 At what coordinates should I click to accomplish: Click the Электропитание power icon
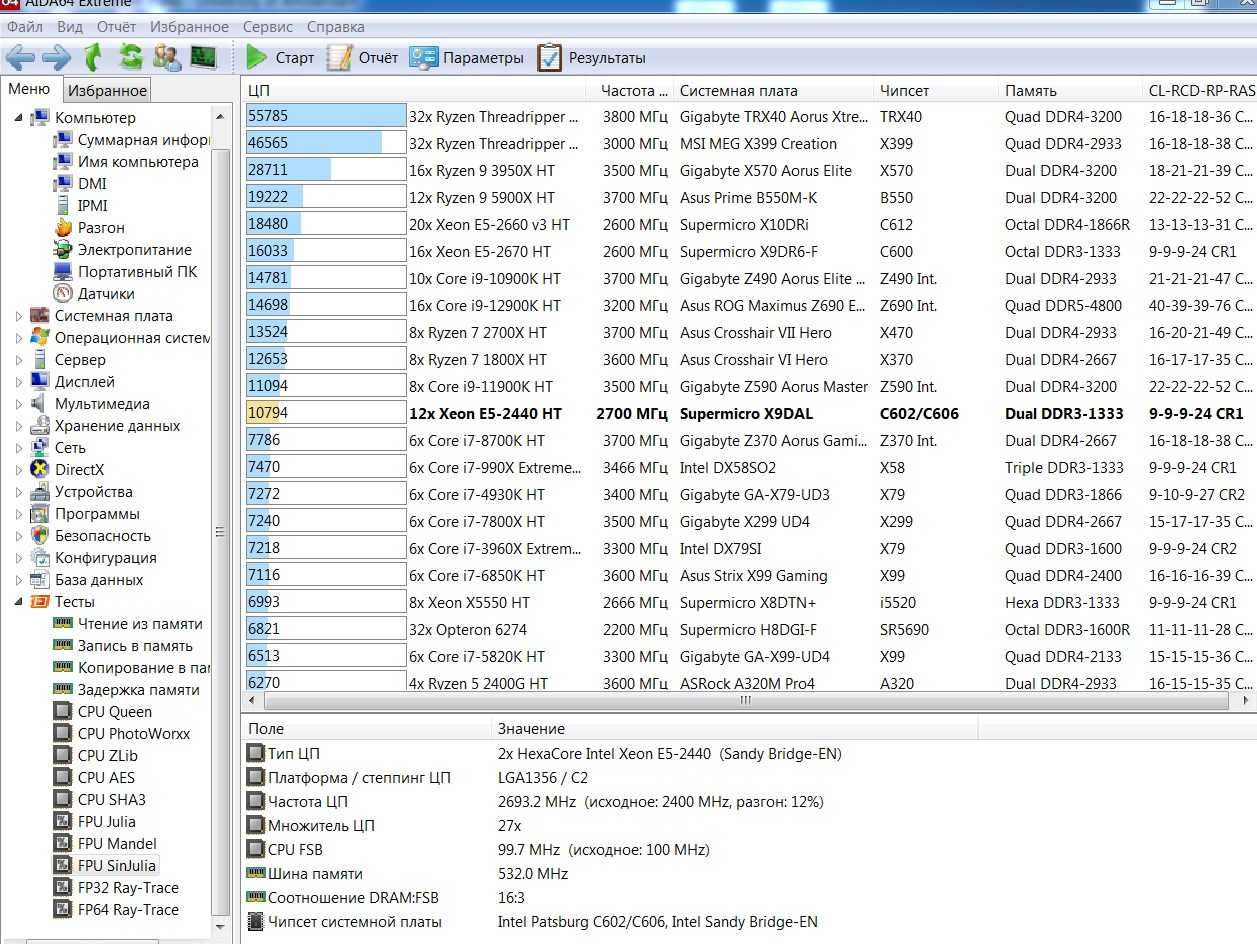click(x=63, y=250)
